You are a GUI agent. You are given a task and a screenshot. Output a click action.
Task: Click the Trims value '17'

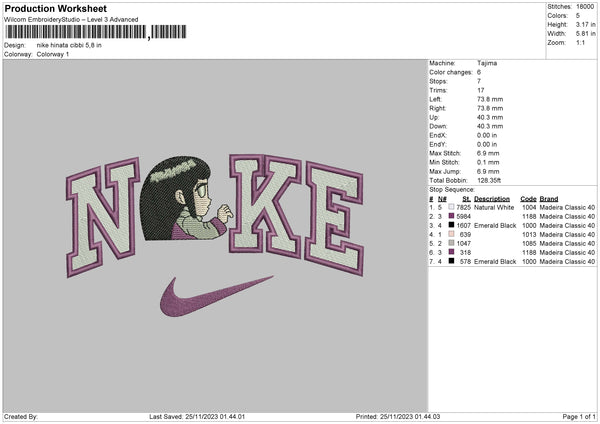pos(481,90)
